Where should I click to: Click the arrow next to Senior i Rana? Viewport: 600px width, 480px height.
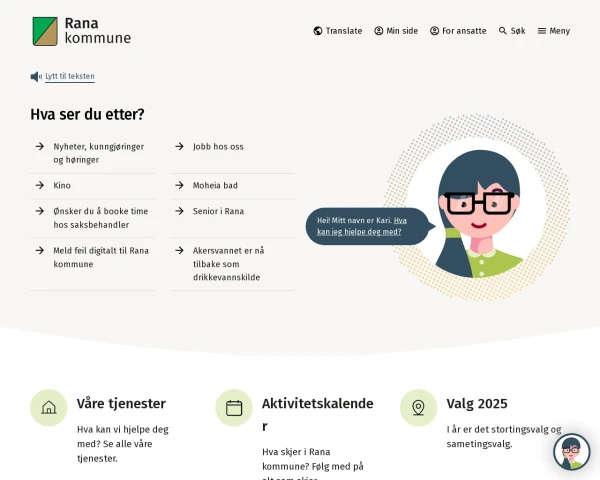[x=179, y=211]
